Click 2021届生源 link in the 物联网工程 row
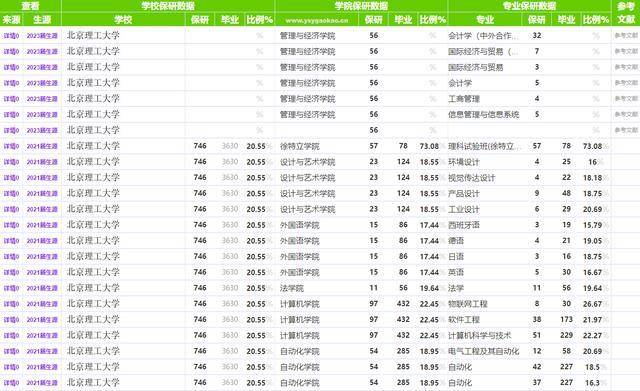 (42, 304)
